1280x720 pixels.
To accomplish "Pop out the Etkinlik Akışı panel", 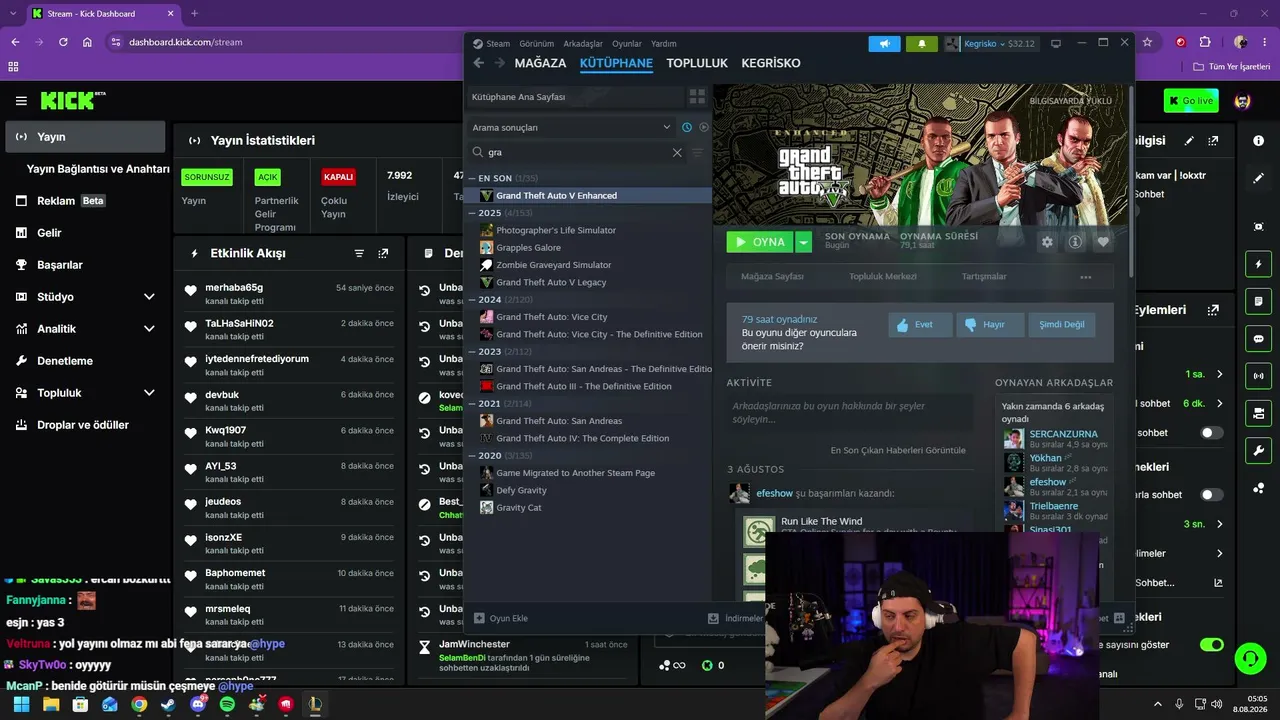I will (x=383, y=254).
